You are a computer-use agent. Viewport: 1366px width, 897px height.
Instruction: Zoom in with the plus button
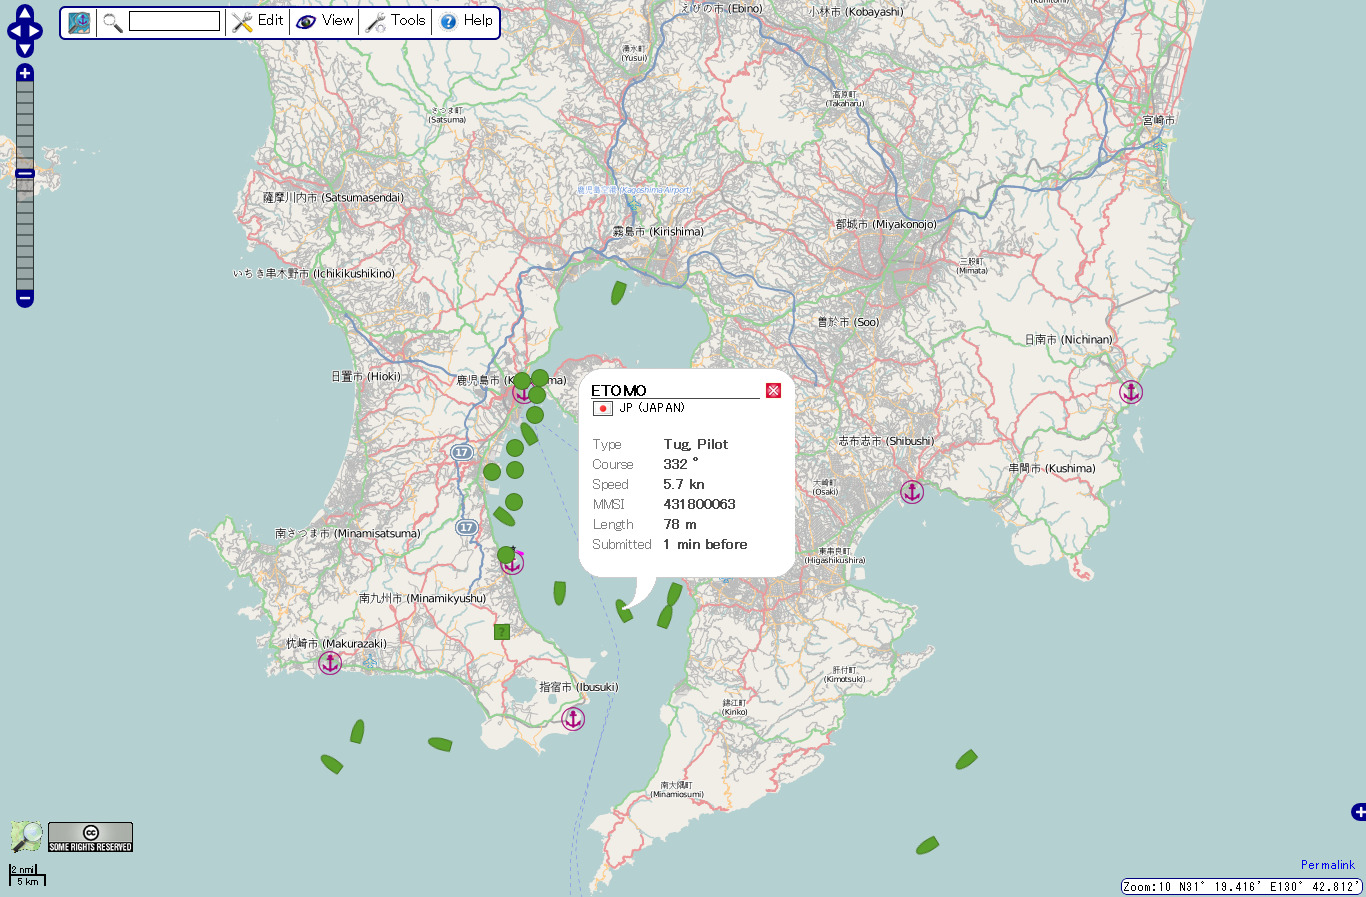tap(25, 73)
